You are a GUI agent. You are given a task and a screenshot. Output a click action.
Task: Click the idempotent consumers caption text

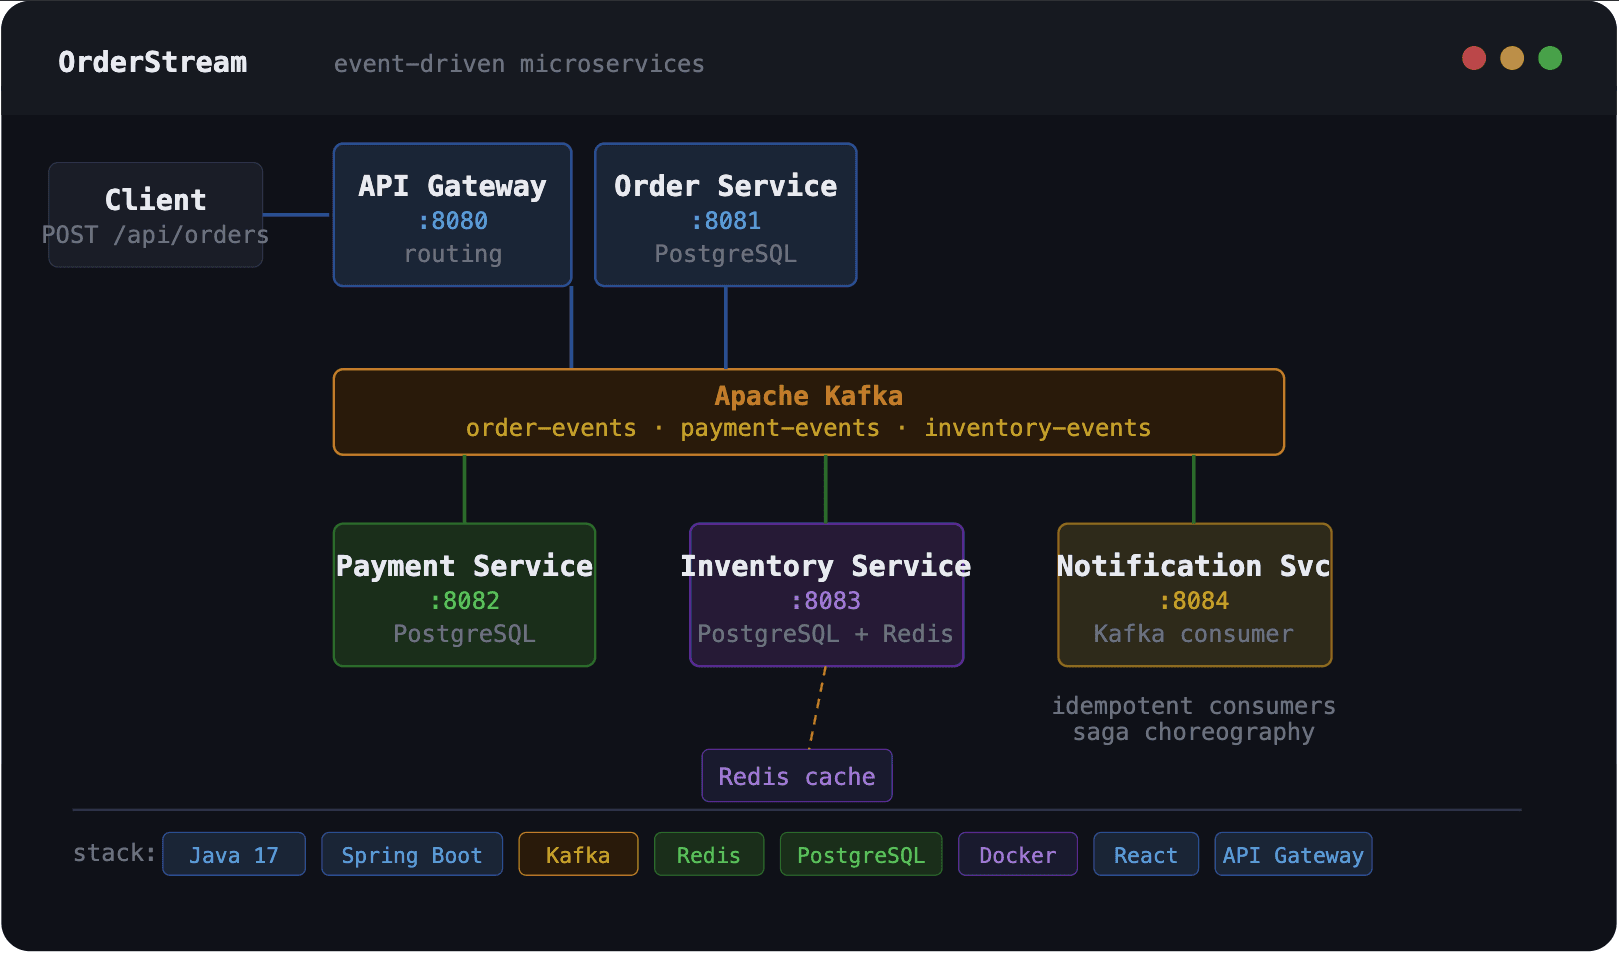point(1193,705)
